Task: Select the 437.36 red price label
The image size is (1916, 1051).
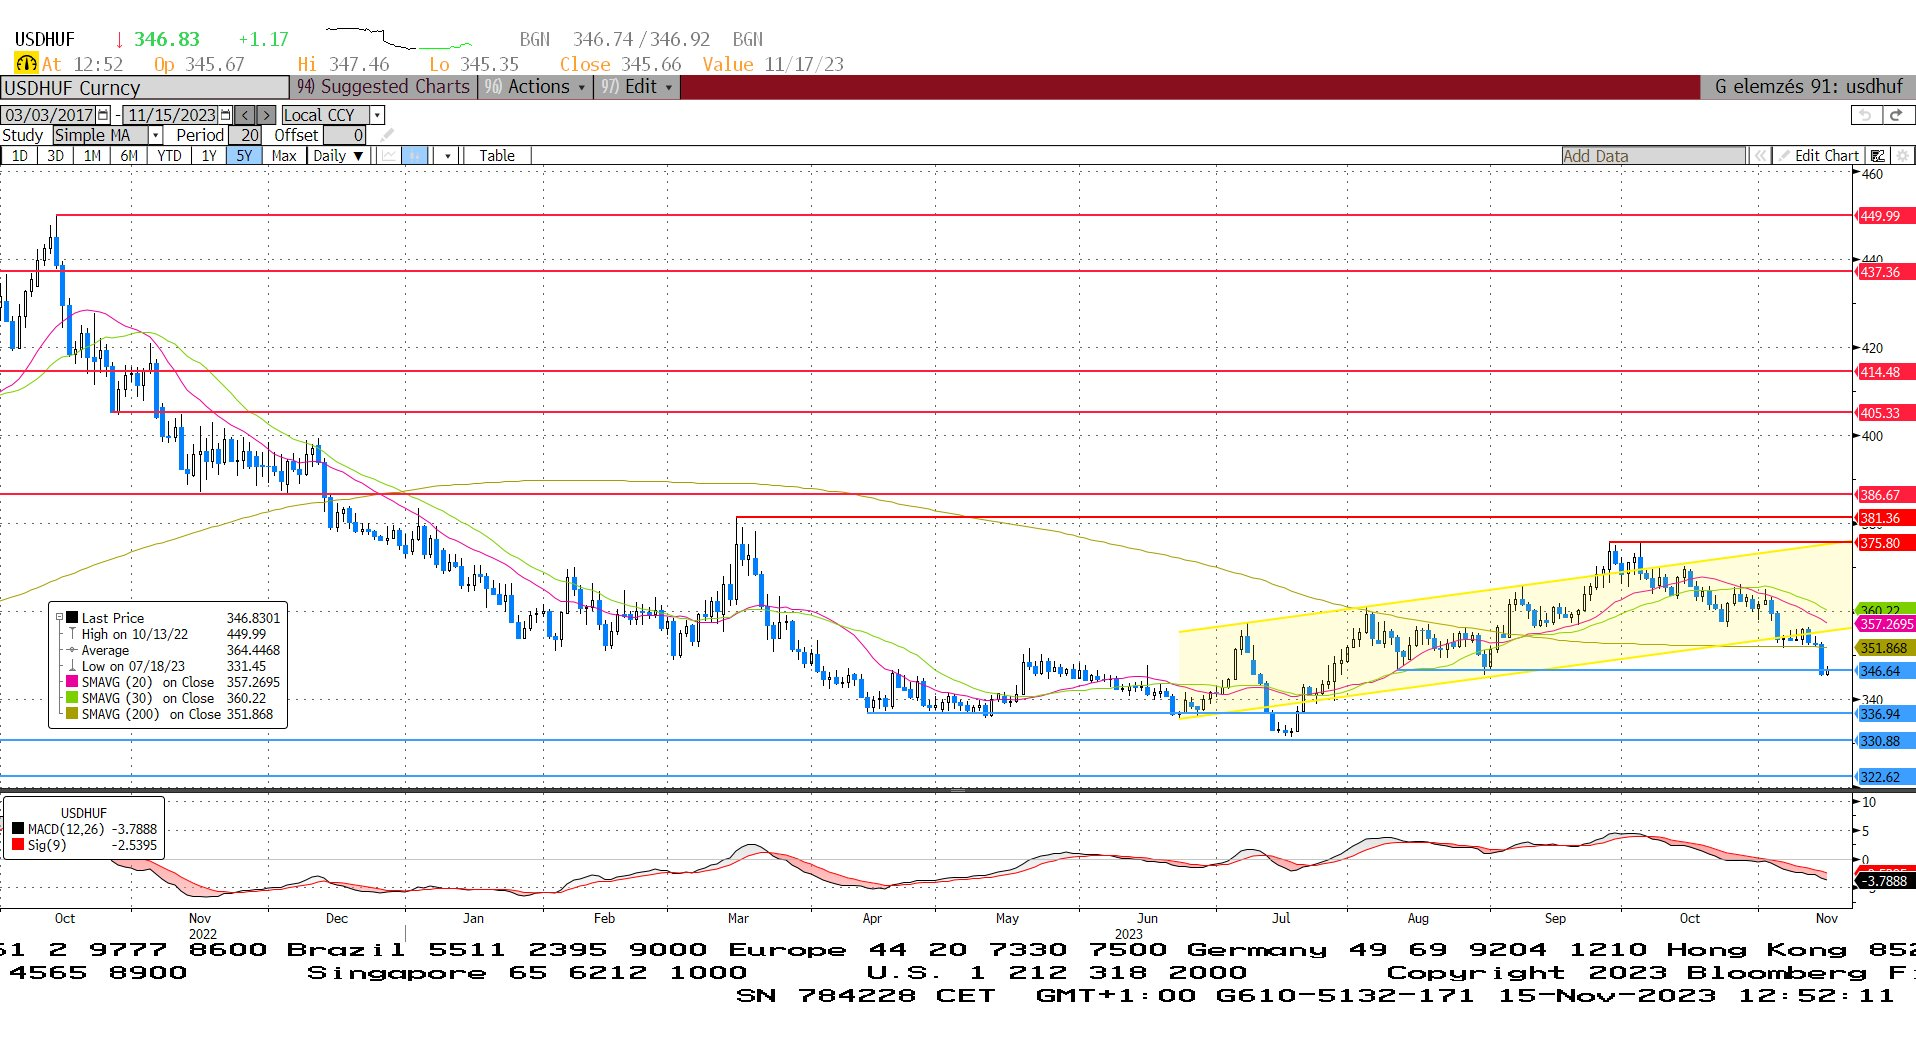Action: (1884, 272)
